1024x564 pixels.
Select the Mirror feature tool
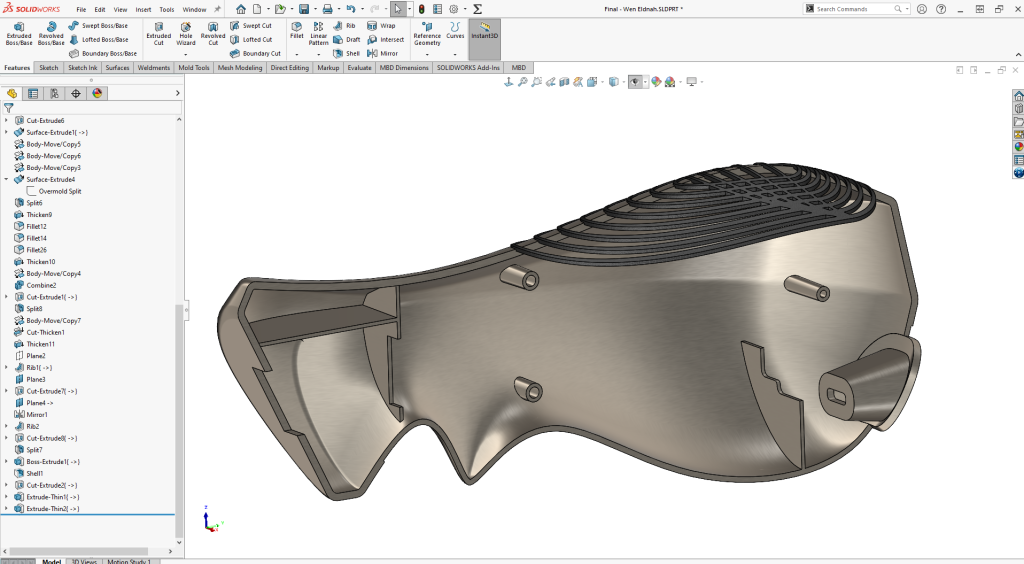click(382, 53)
